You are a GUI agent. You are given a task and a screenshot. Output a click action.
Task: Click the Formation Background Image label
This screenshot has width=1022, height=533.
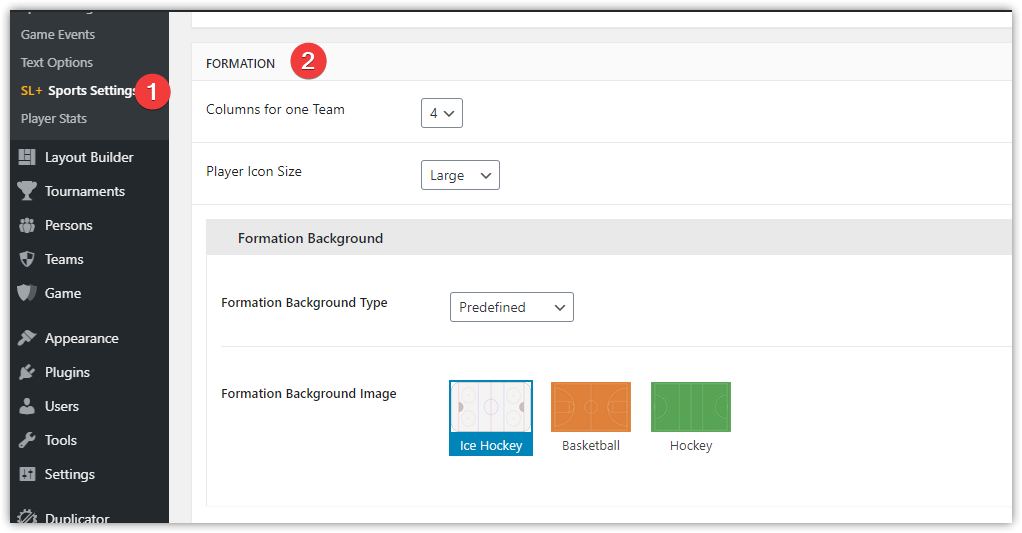(308, 394)
